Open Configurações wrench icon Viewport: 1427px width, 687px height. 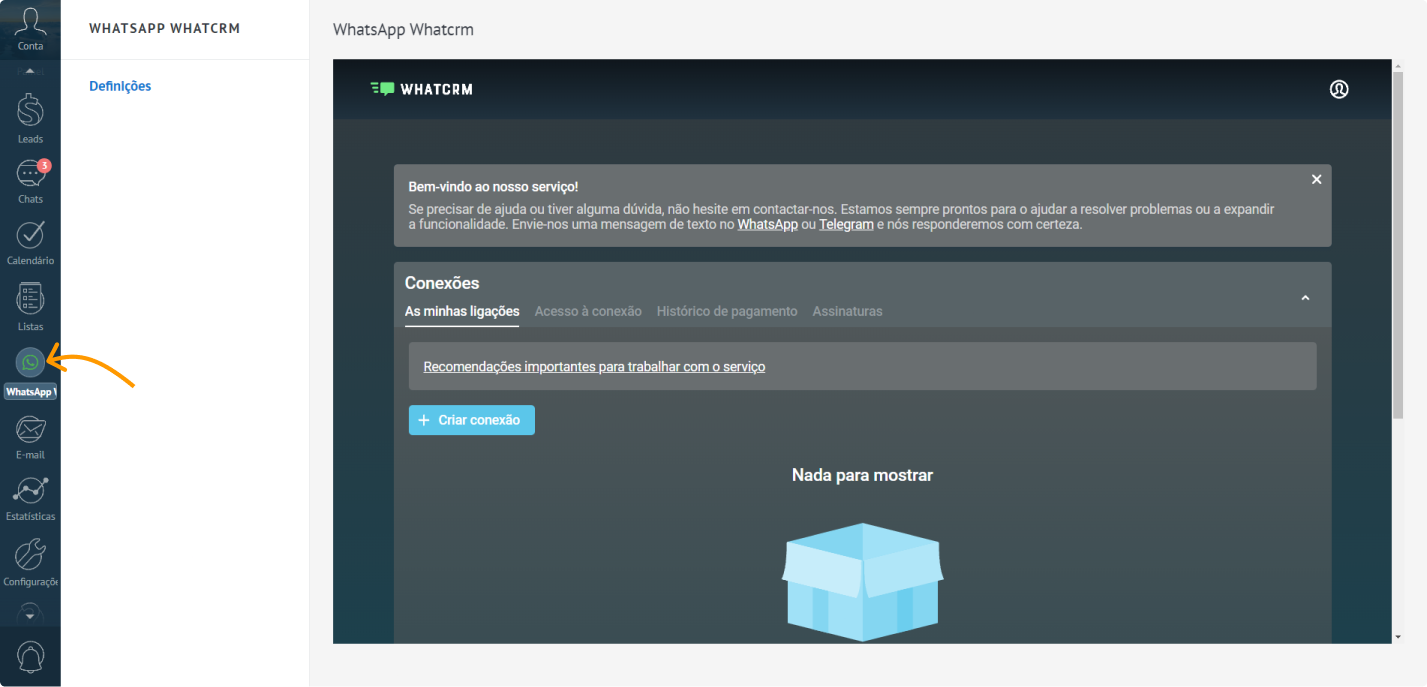(x=30, y=554)
